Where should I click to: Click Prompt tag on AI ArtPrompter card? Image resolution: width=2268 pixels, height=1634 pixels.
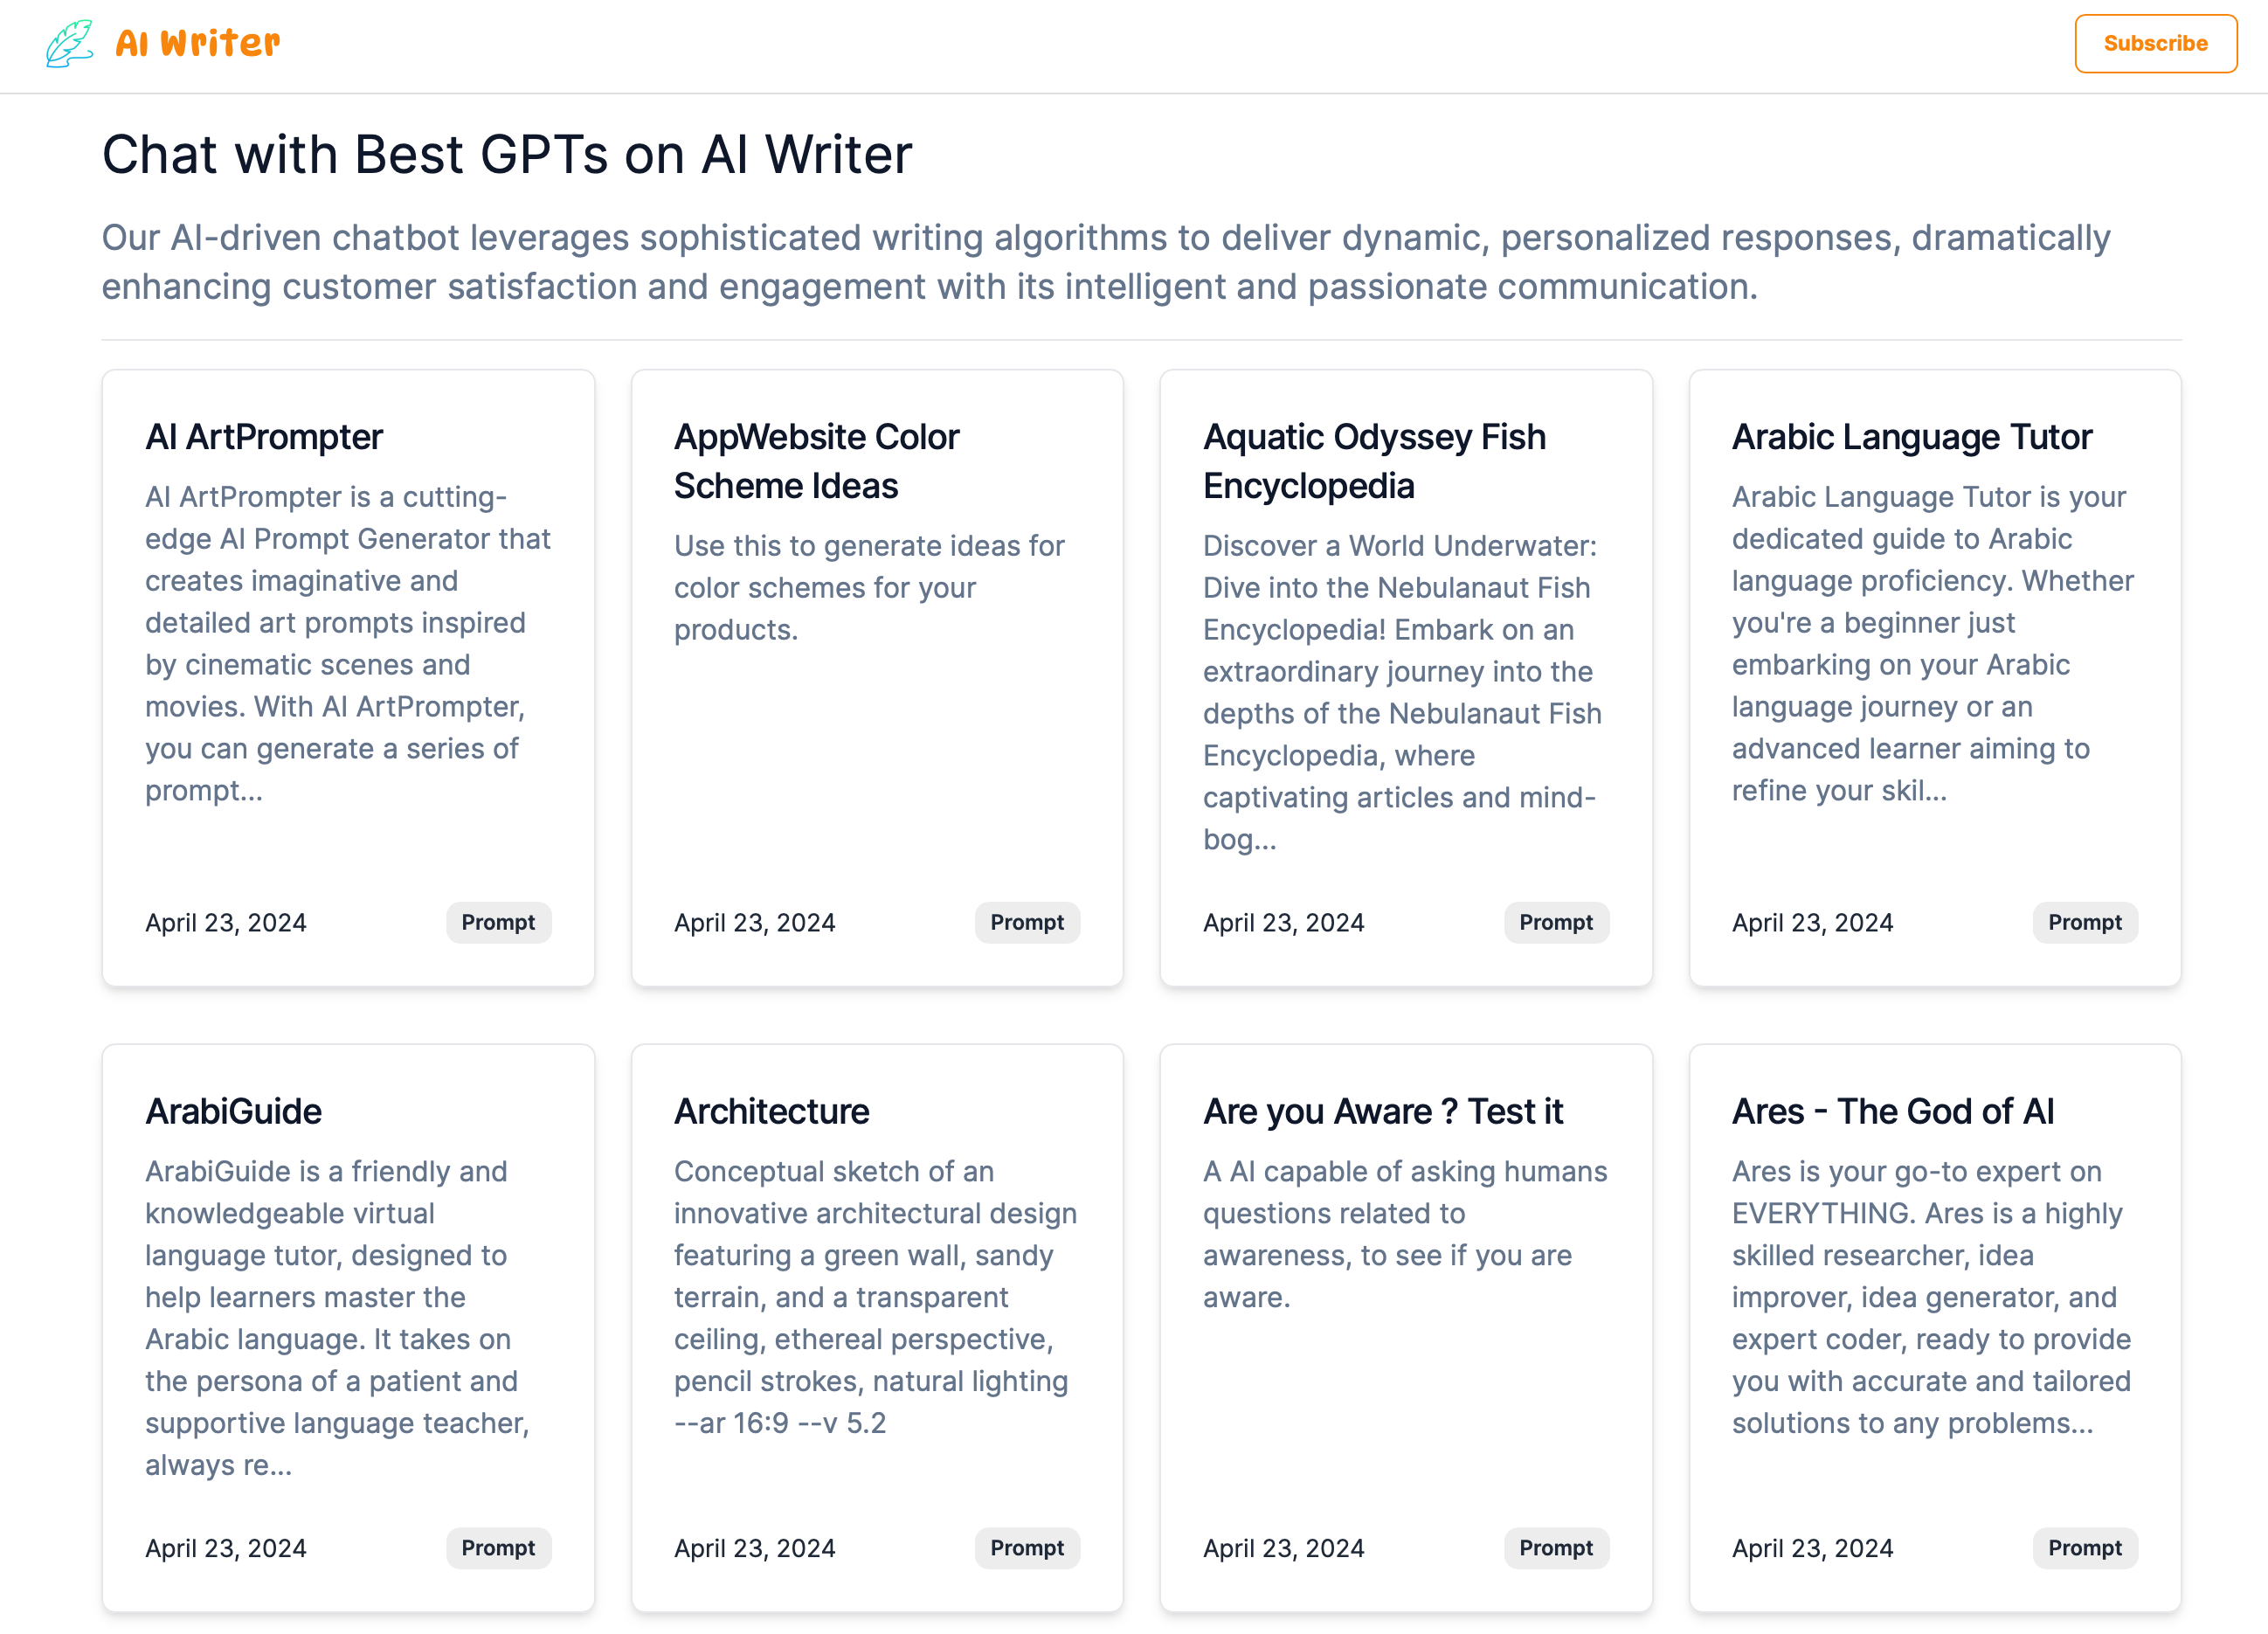(x=498, y=922)
